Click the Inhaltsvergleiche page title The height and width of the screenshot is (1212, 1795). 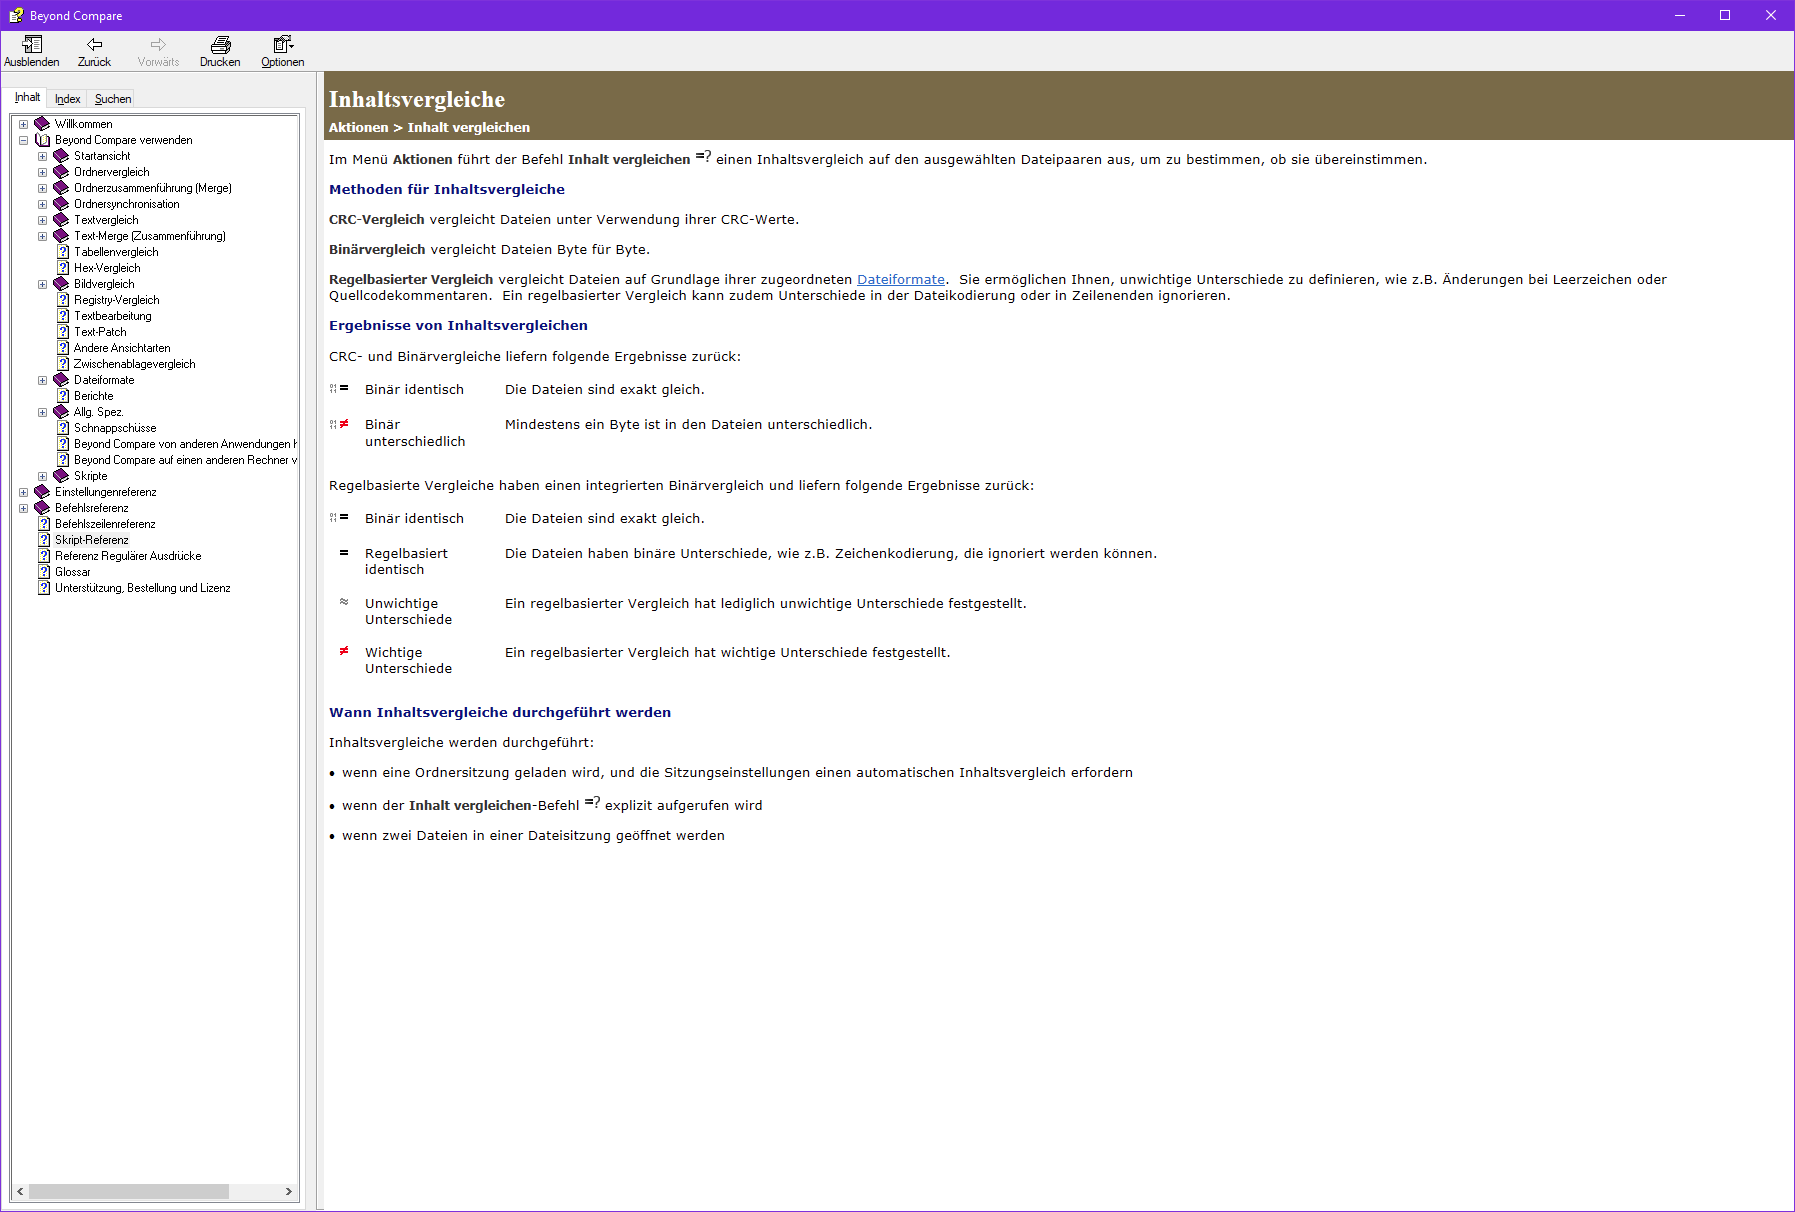[417, 99]
